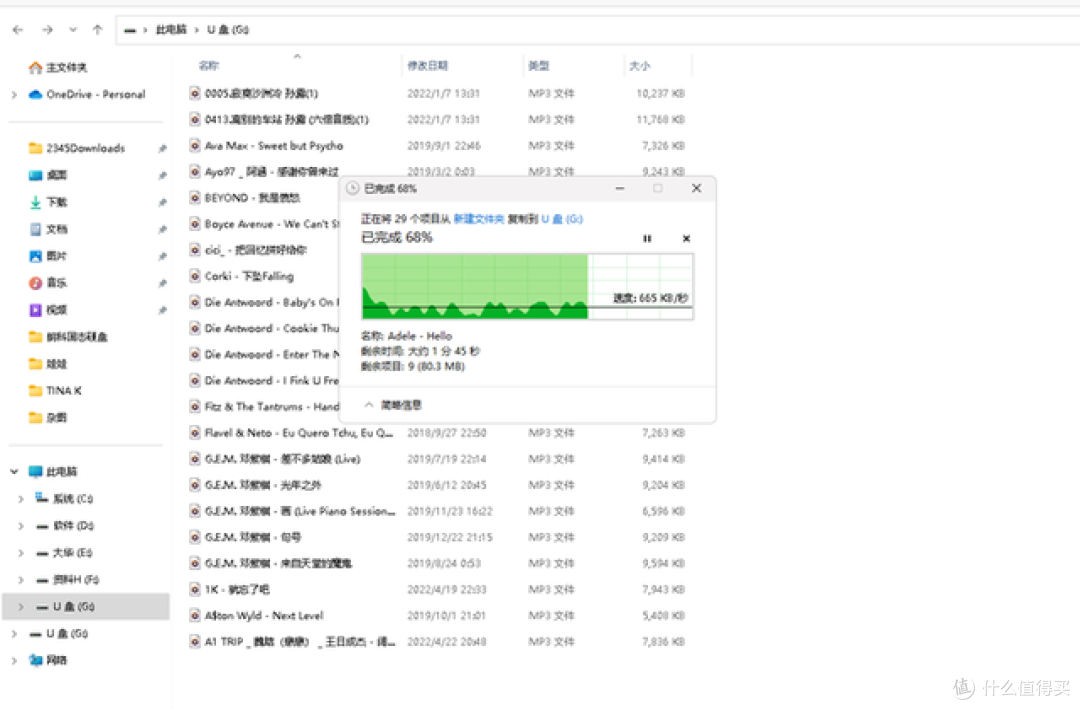Select file Die Antwoord - I Fink U Fre
Screen dimensions: 1080x710
271,381
